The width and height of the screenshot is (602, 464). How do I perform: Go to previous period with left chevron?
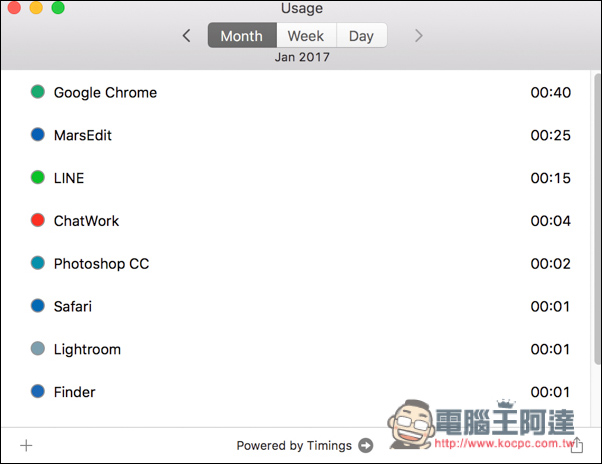187,36
